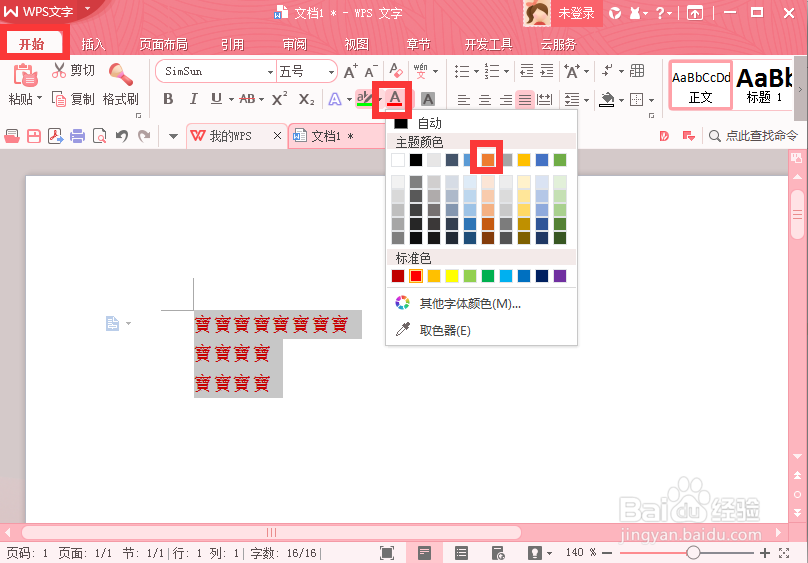
Task: Click the highlight color marker icon
Action: tap(364, 98)
